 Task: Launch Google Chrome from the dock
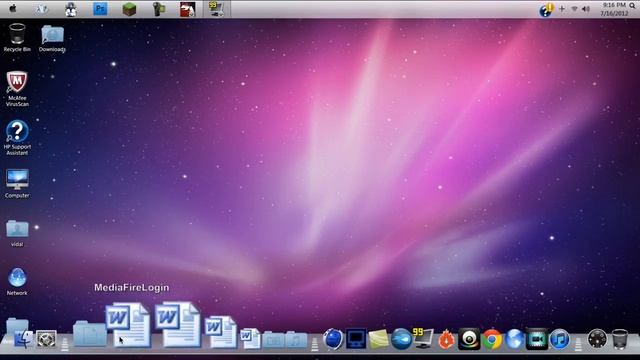(492, 339)
